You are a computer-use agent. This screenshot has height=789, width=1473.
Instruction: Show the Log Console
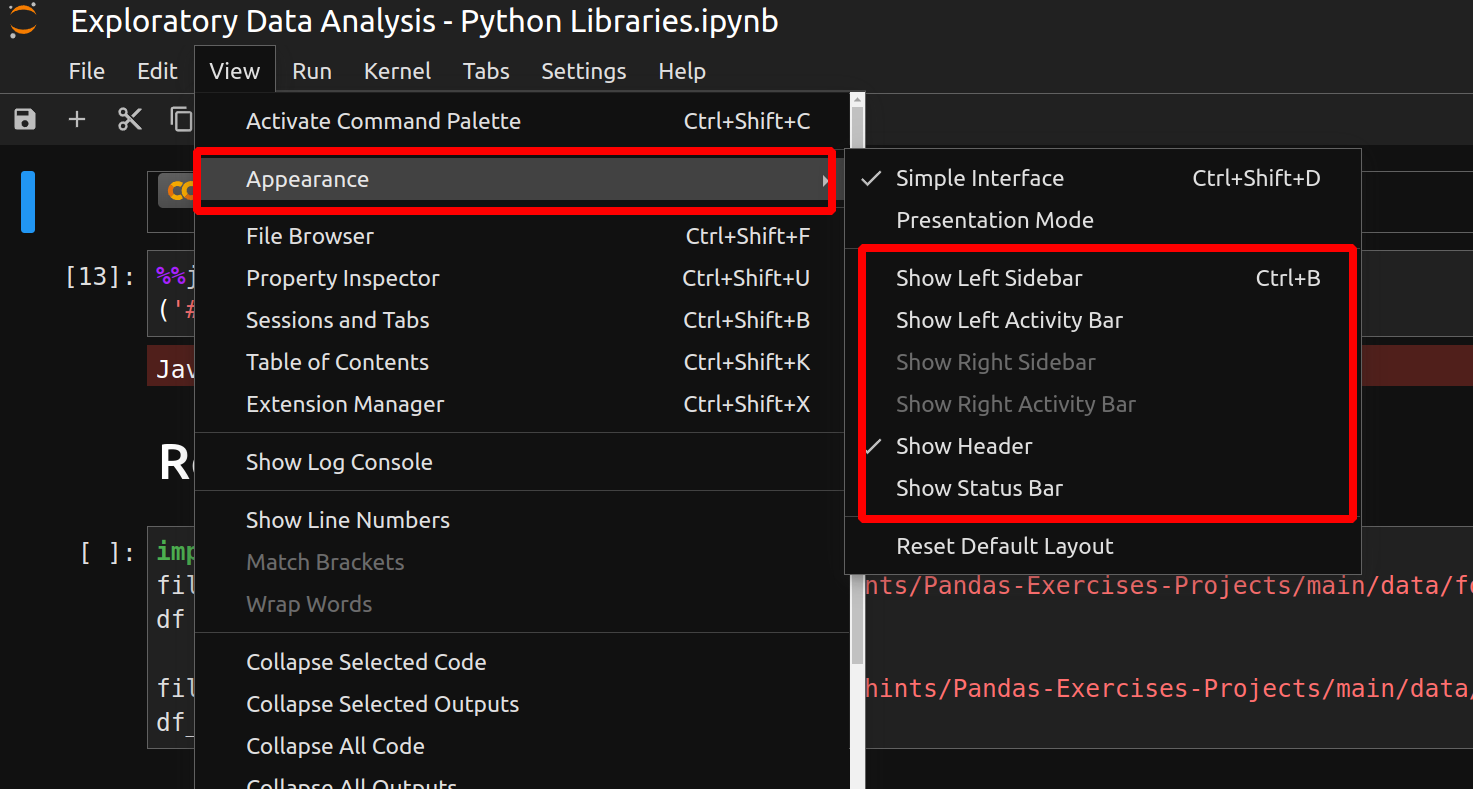coord(339,461)
